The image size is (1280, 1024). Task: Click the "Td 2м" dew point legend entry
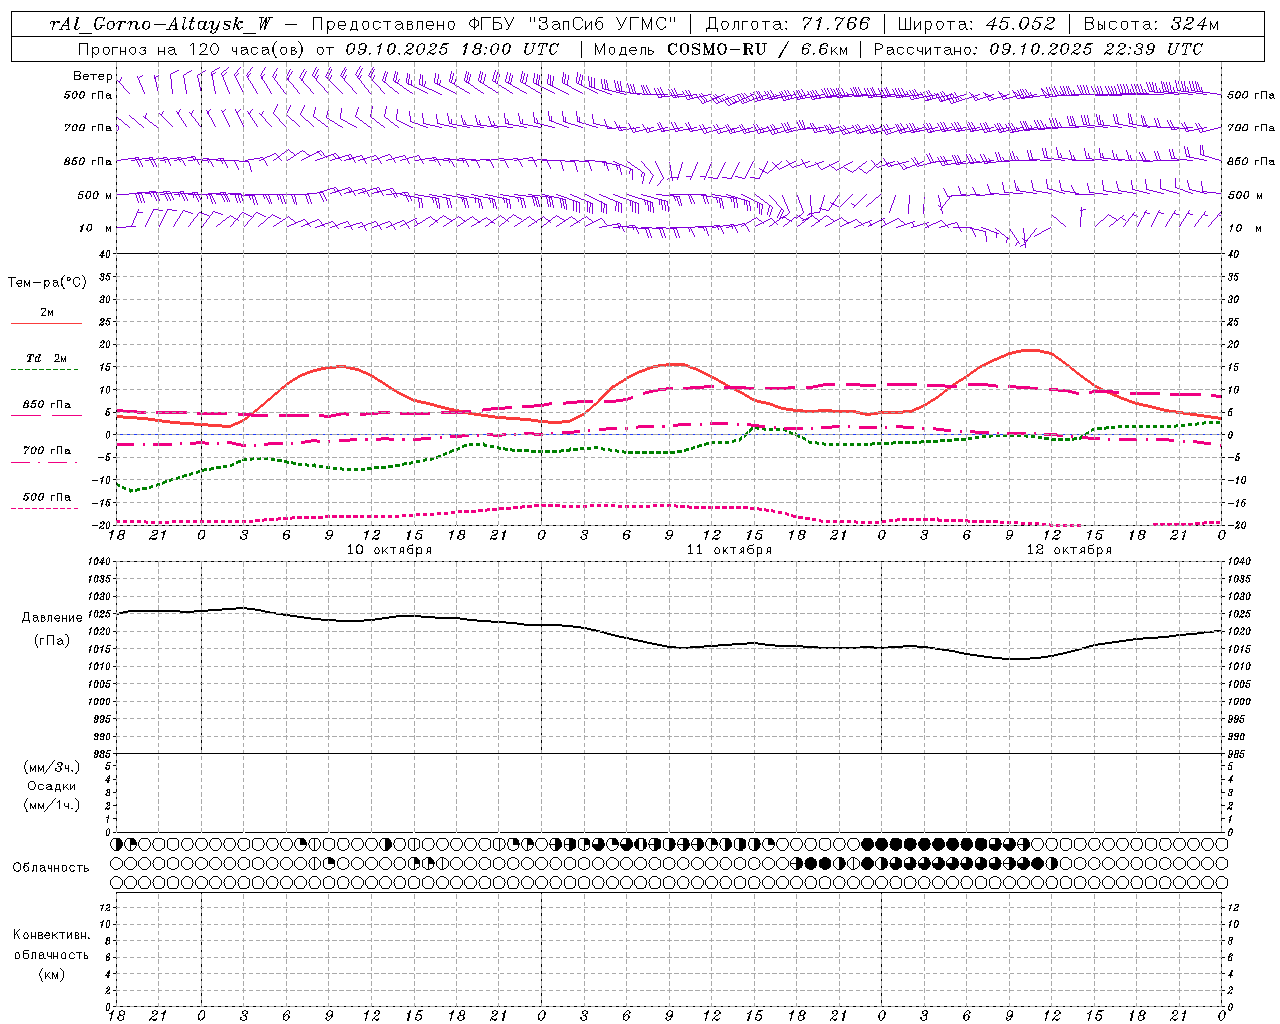click(x=46, y=358)
